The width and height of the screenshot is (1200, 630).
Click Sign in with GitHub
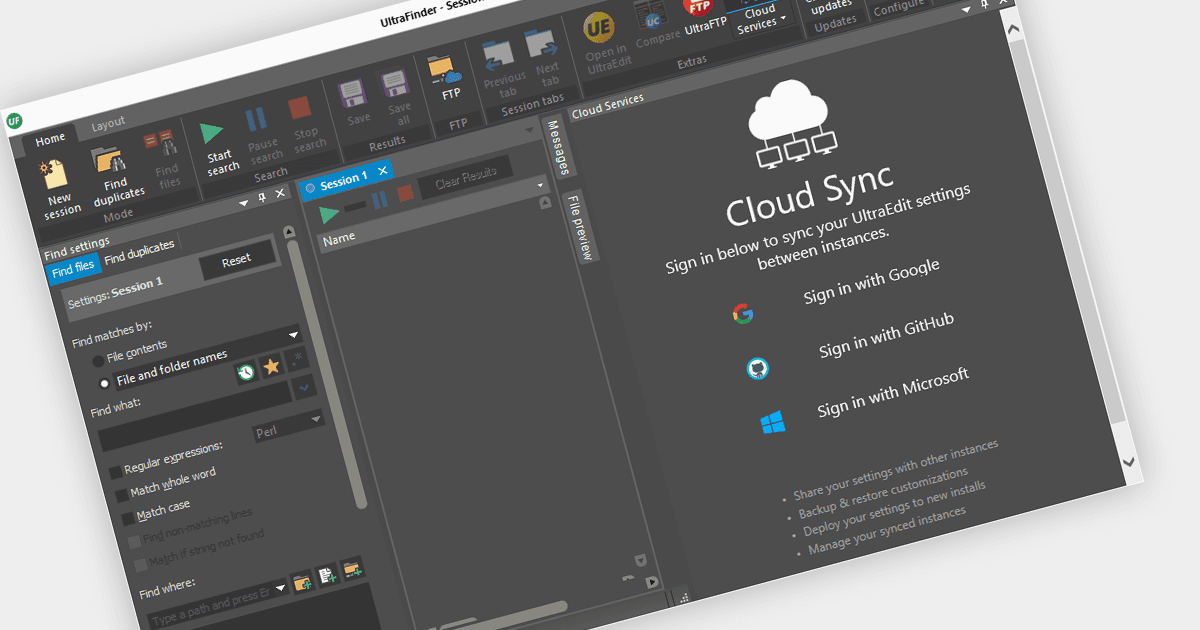(x=886, y=335)
